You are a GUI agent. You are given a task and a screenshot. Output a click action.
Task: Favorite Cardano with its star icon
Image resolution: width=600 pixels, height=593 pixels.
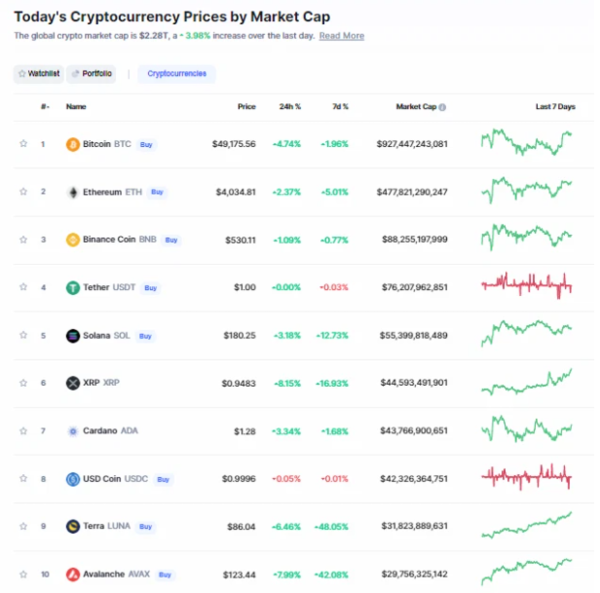pos(23,431)
